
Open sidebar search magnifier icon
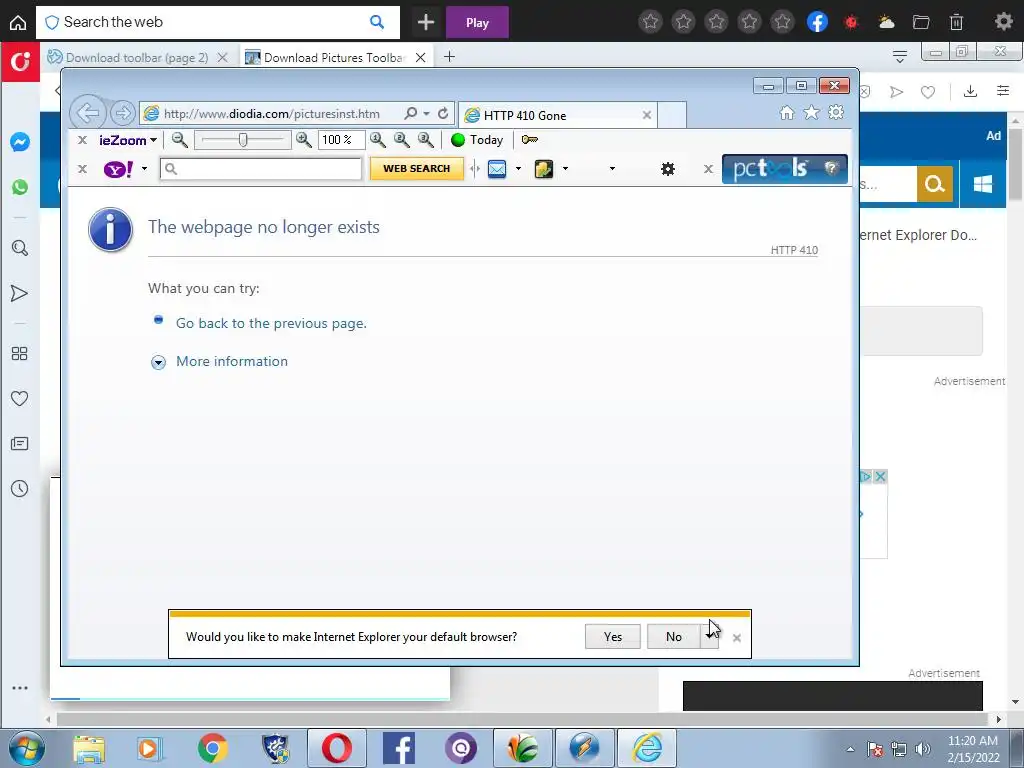(x=20, y=248)
